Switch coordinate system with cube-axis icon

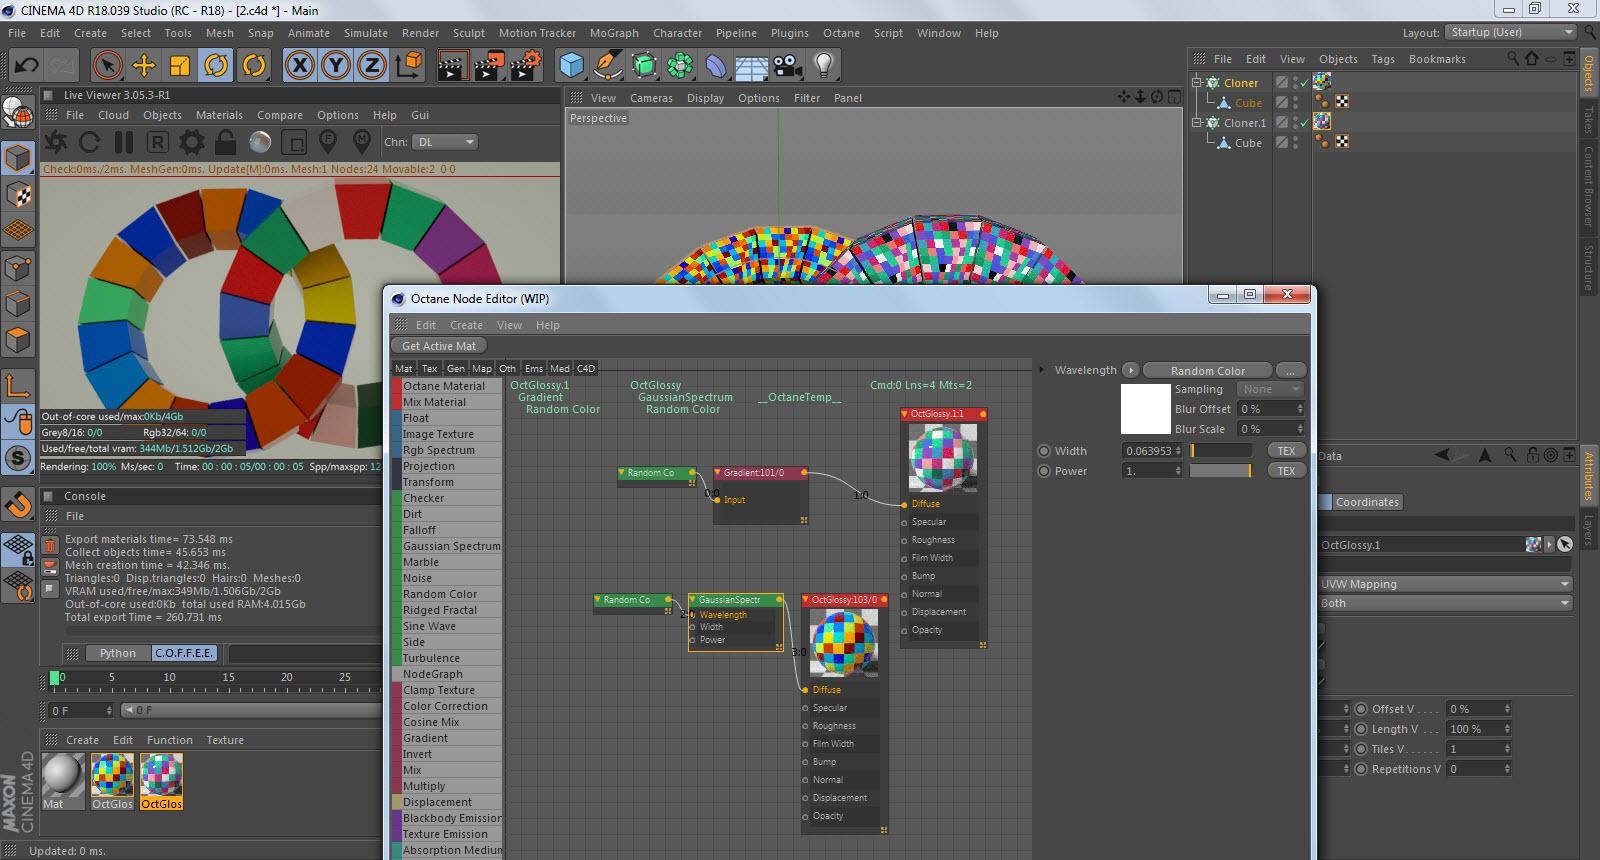(409, 66)
